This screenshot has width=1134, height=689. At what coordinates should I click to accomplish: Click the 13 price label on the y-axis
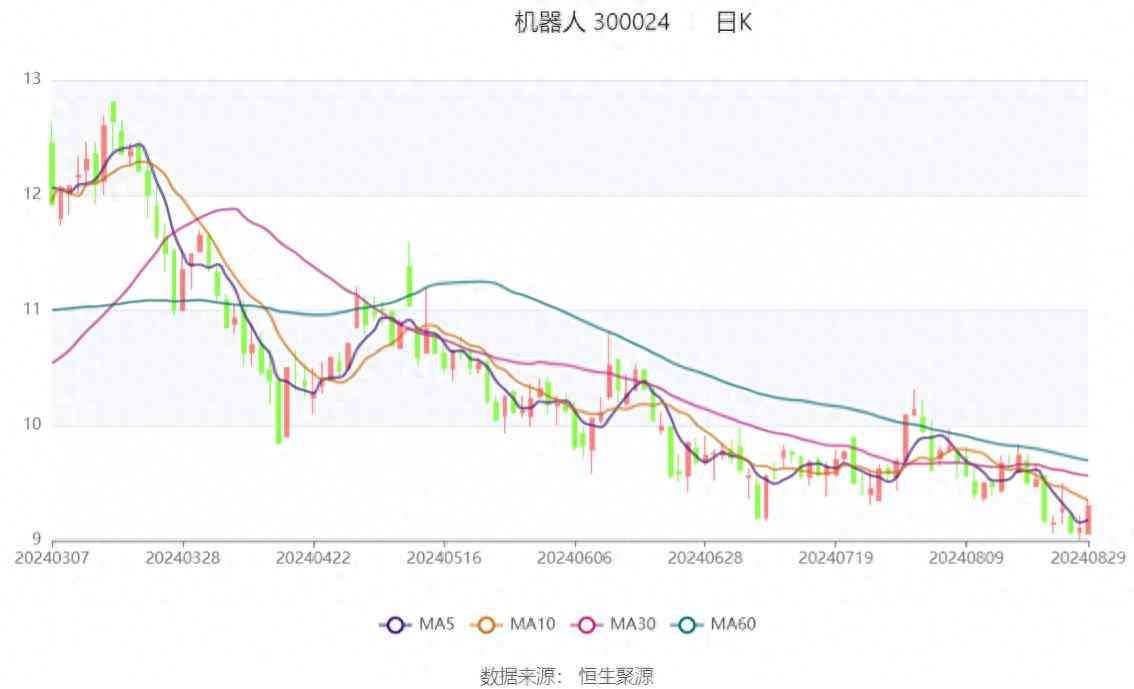coord(32,78)
